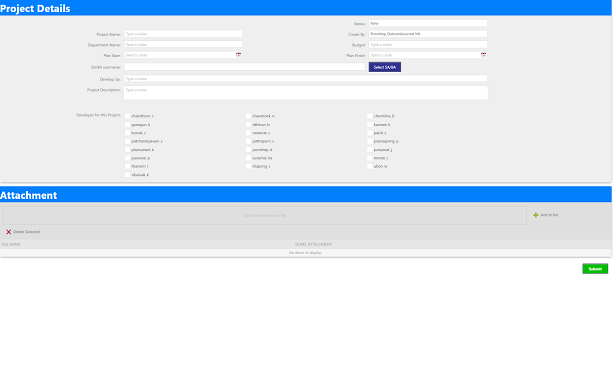Click the green Submit button

point(595,269)
